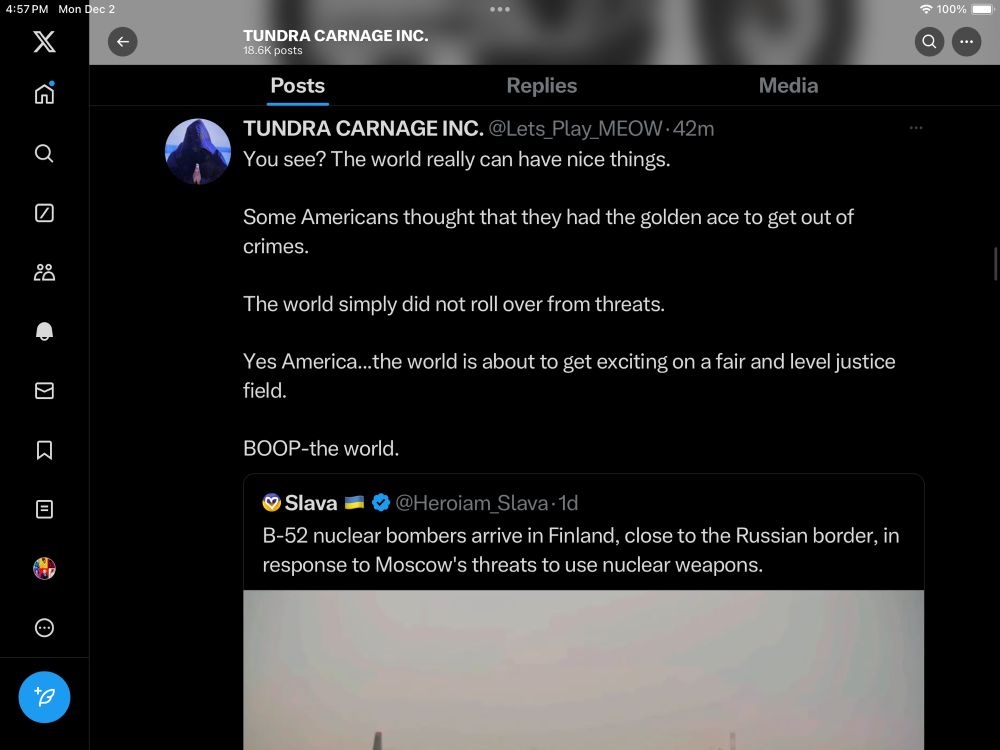Open the Messages envelope icon
1000x750 pixels.
tap(44, 390)
